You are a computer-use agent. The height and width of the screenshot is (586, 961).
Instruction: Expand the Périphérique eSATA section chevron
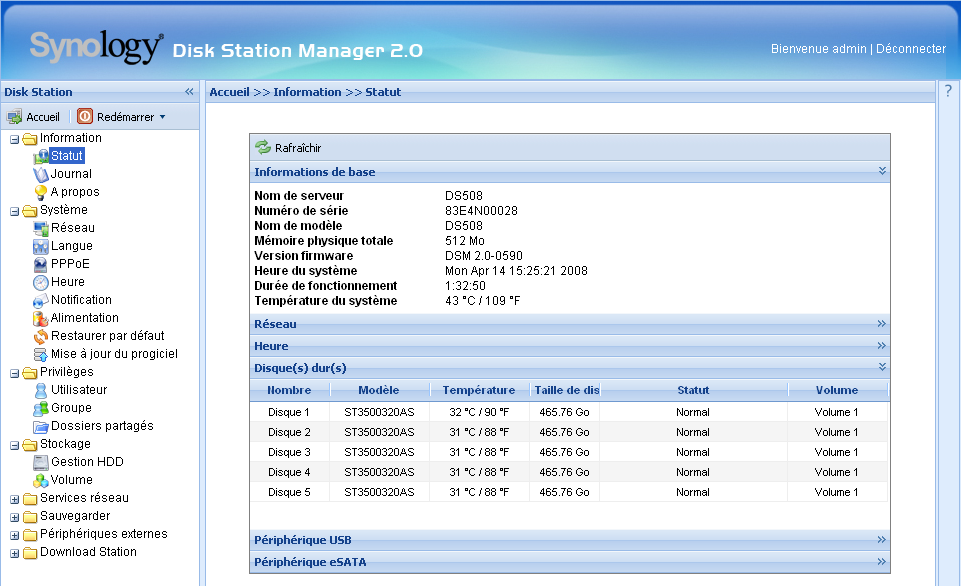pyautogui.click(x=882, y=561)
